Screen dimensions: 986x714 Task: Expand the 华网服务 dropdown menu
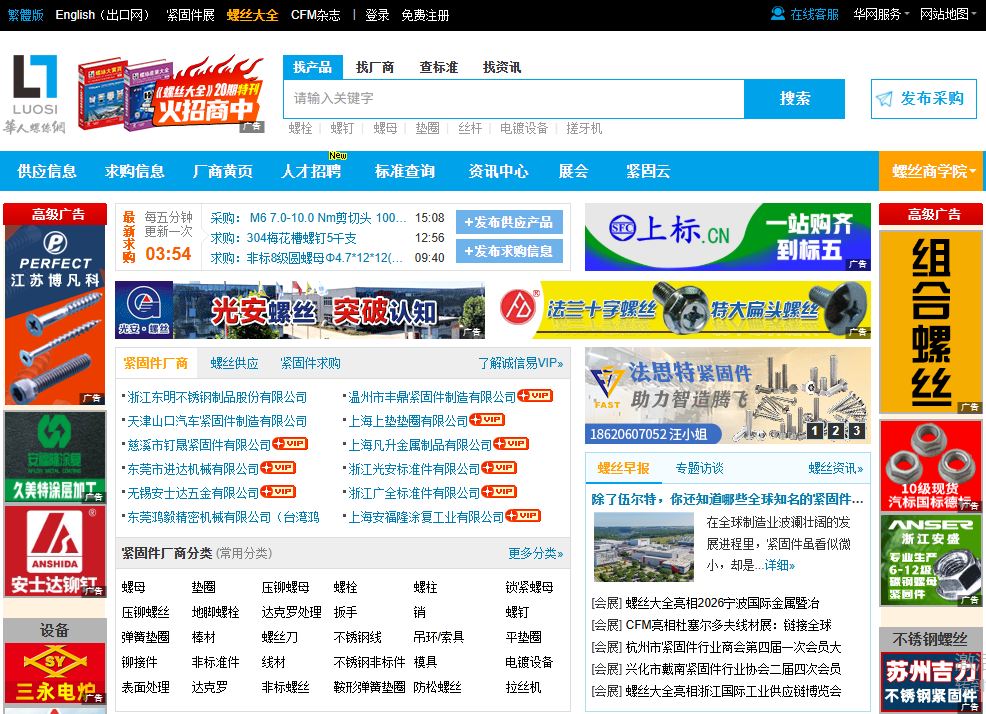pyautogui.click(x=881, y=14)
